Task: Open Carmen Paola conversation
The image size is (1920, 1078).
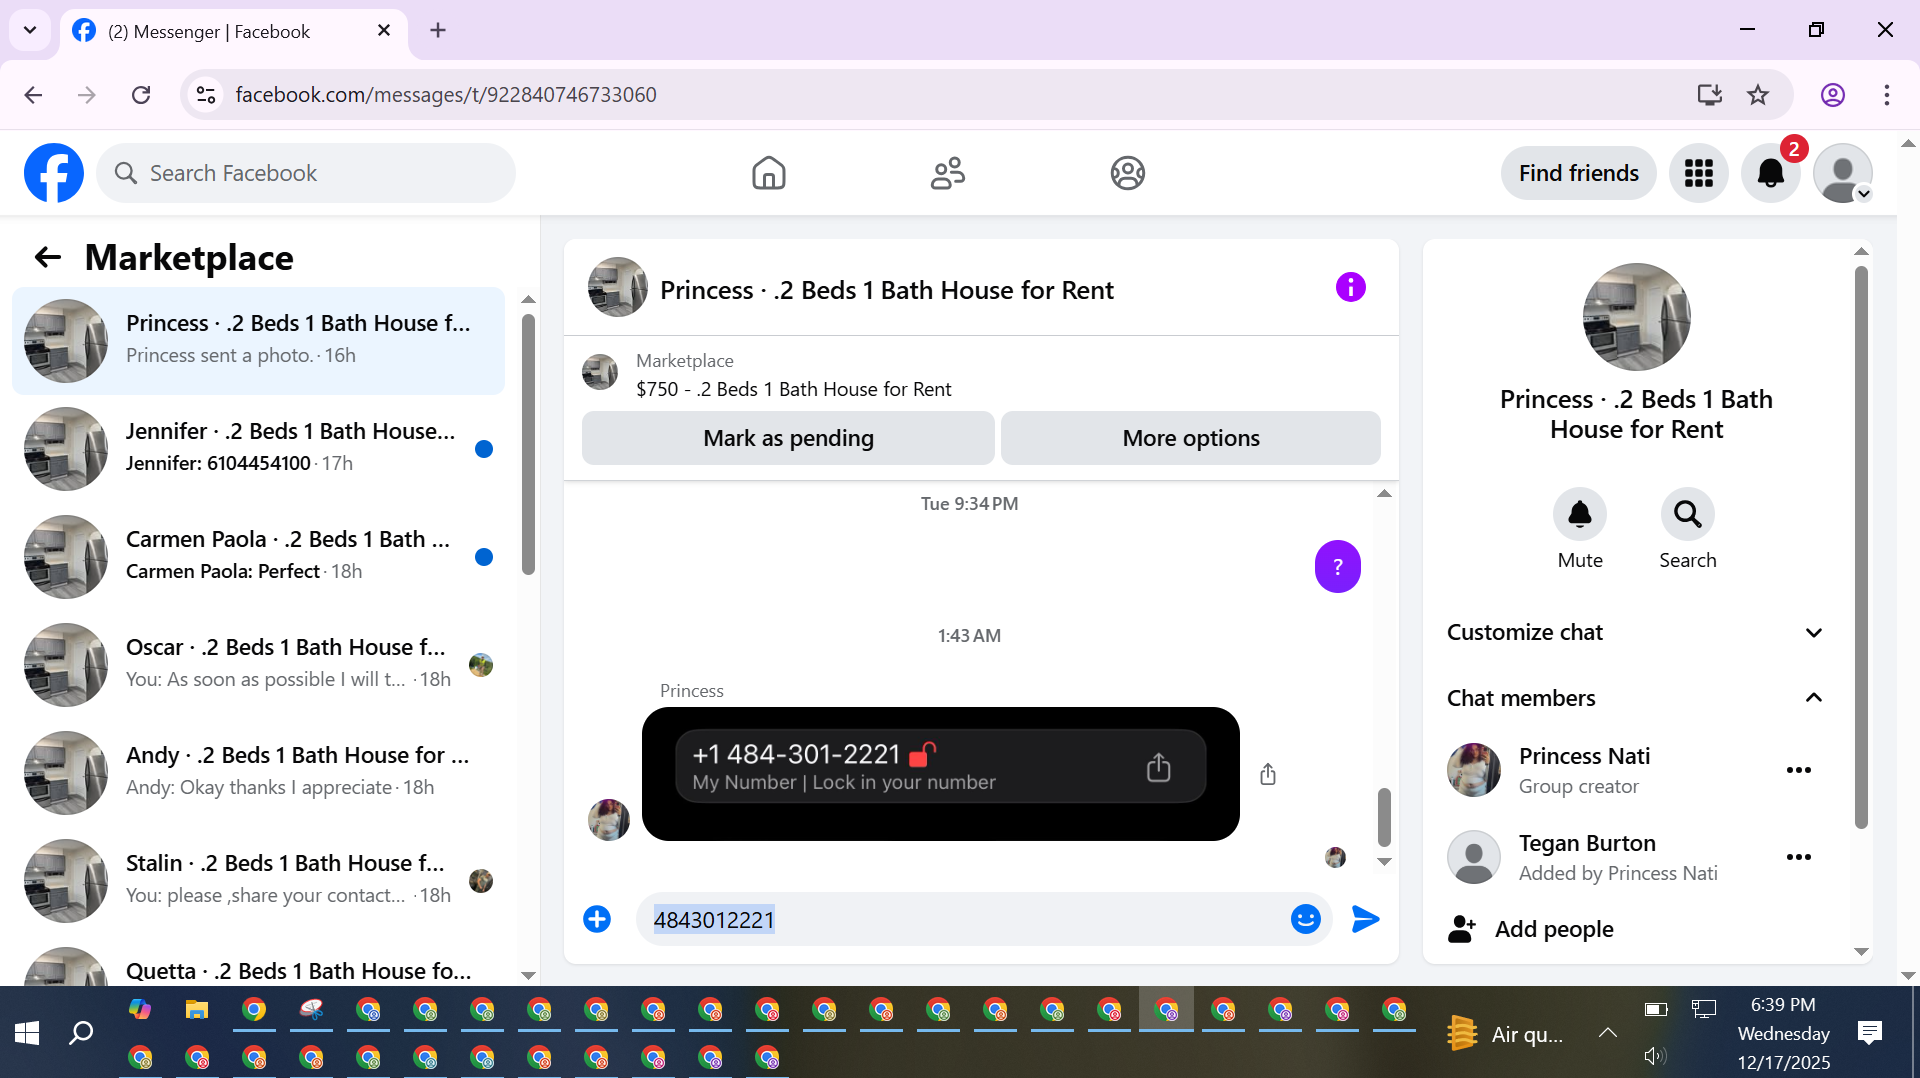Action: coord(258,557)
